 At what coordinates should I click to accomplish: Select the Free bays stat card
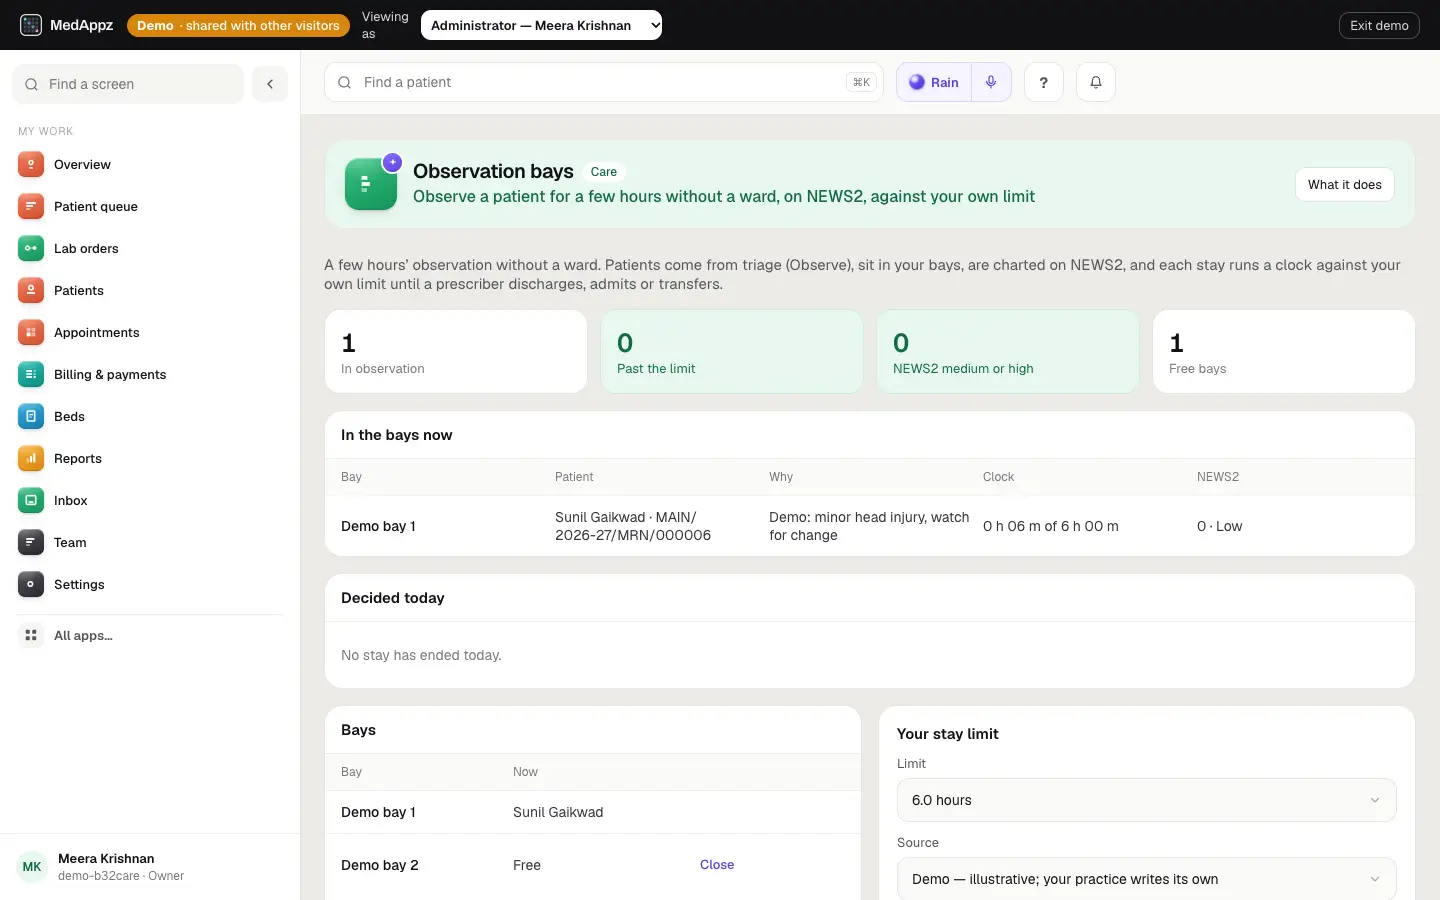pos(1284,351)
